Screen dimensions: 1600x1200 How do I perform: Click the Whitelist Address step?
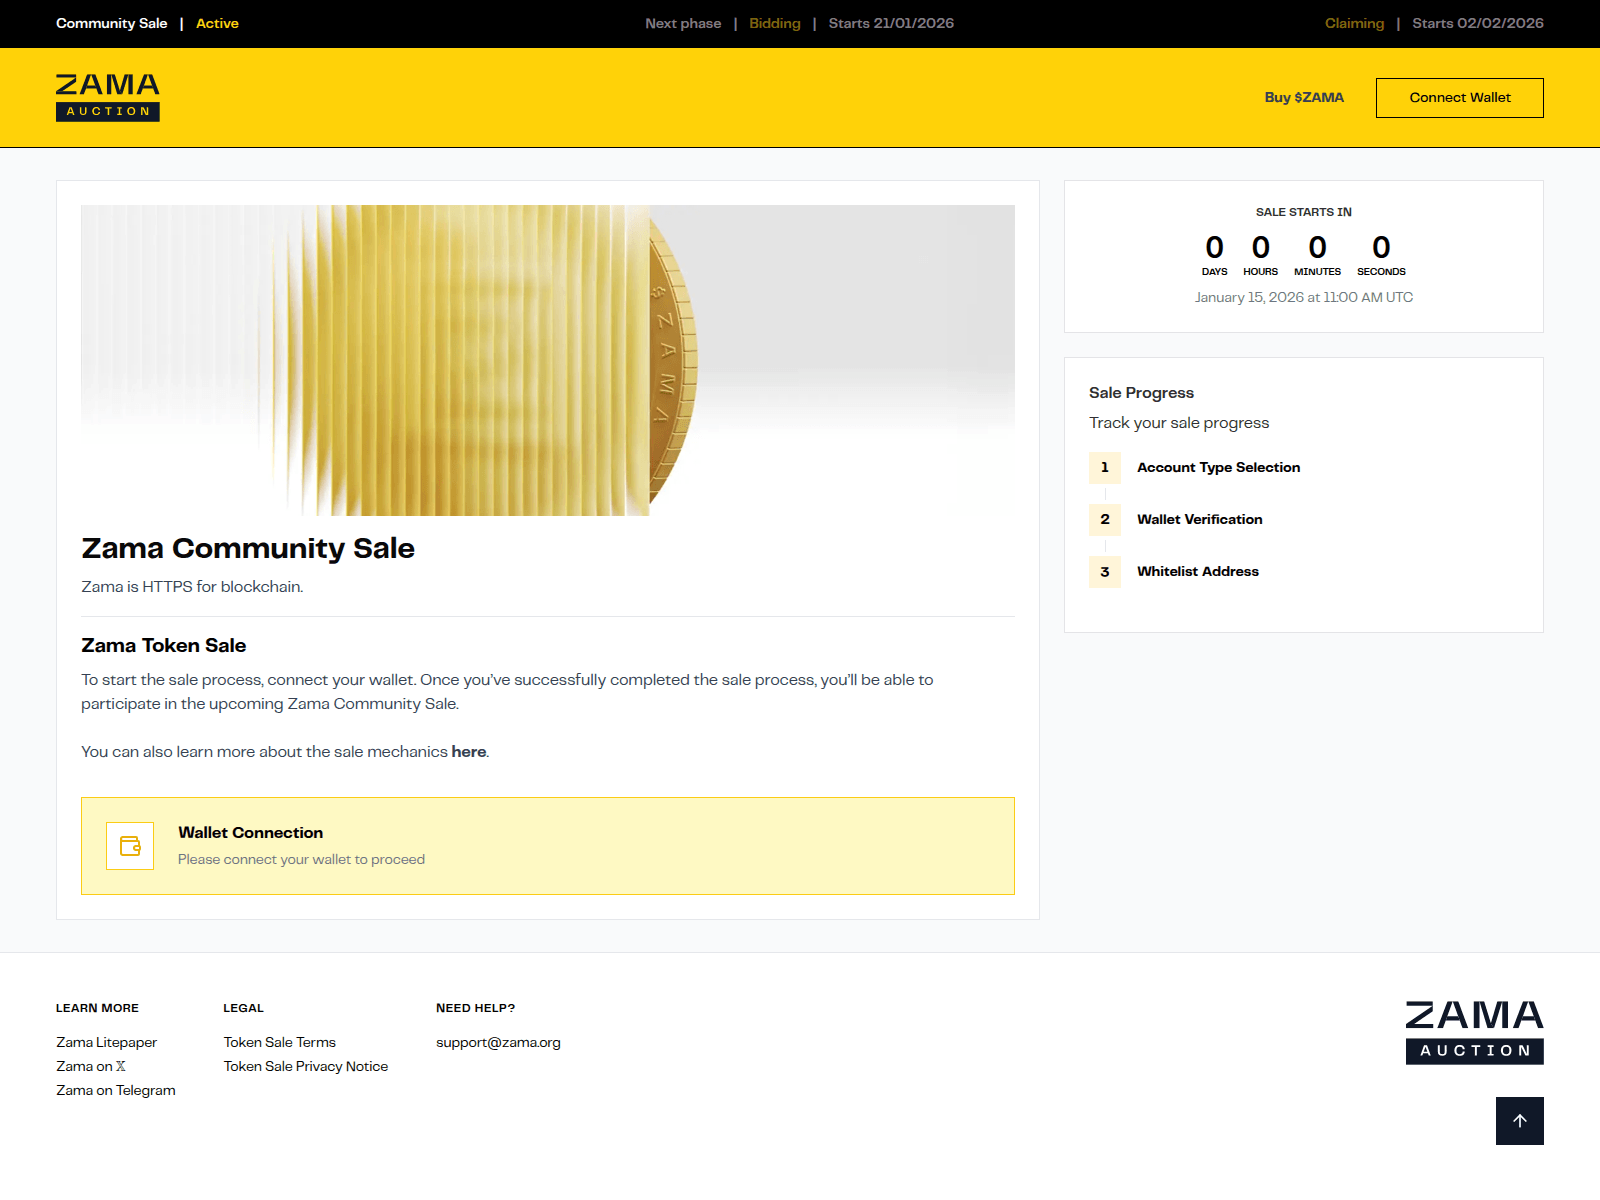(1198, 571)
